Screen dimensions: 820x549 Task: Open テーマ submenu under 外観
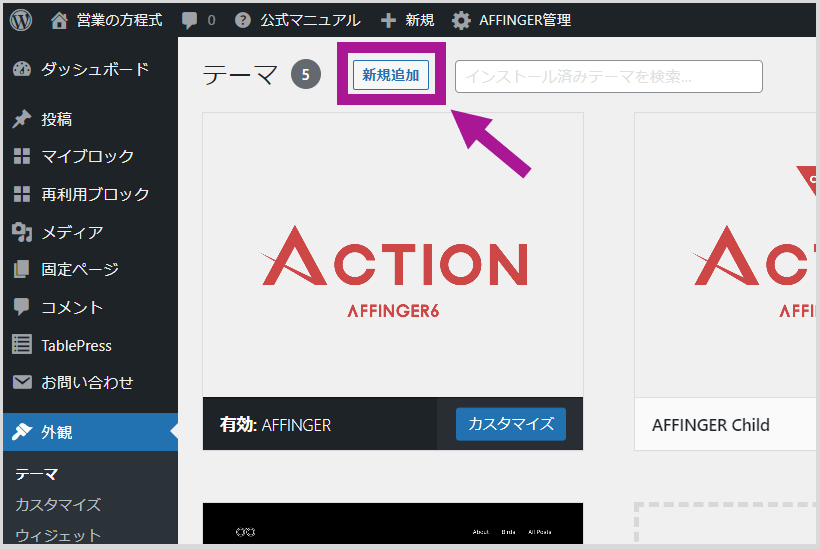tap(37, 474)
